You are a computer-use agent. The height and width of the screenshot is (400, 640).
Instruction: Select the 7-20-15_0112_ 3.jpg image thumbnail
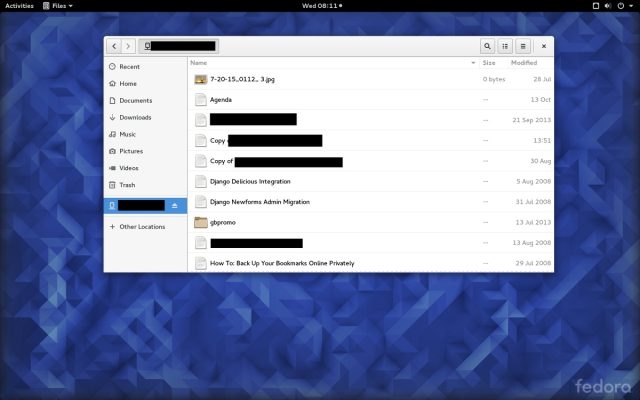coord(200,79)
